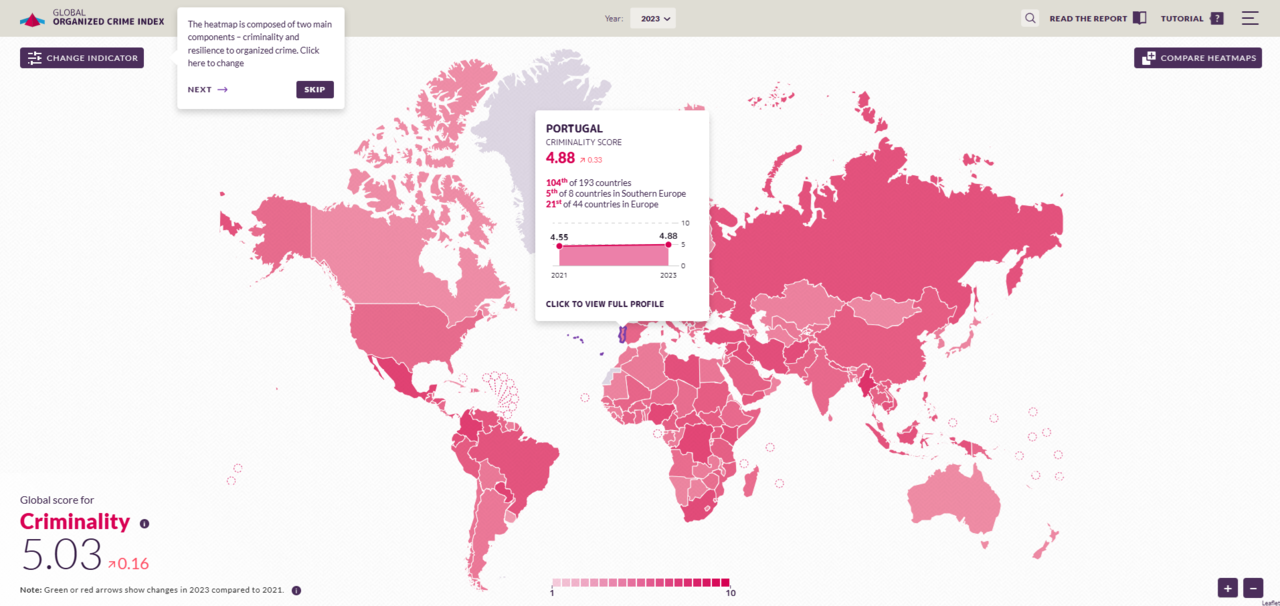Screen dimensions: 1280x606
Task: Click the Read the Report text link
Action: (1088, 18)
